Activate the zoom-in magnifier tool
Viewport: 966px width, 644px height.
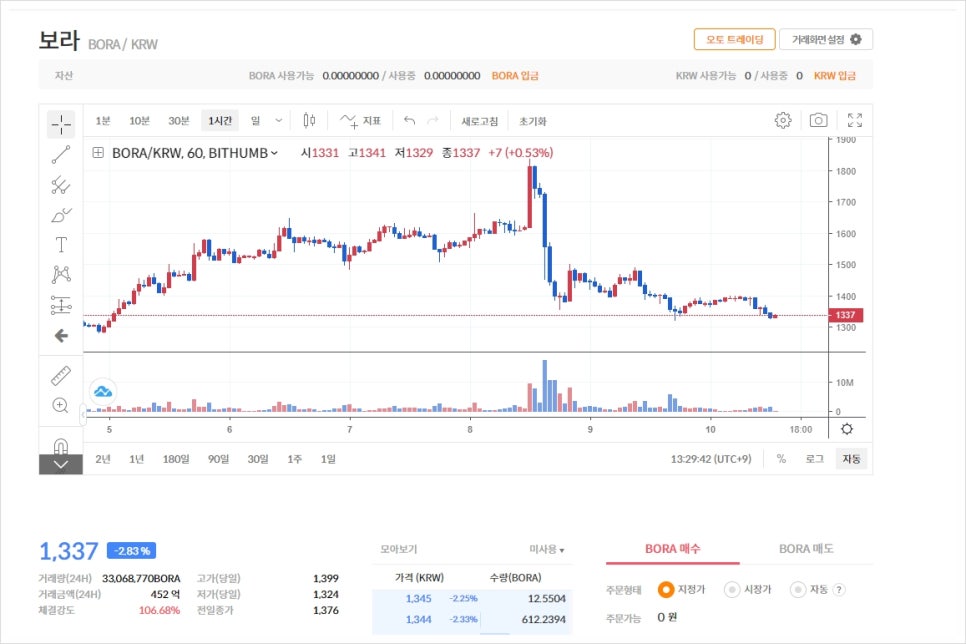[60, 406]
